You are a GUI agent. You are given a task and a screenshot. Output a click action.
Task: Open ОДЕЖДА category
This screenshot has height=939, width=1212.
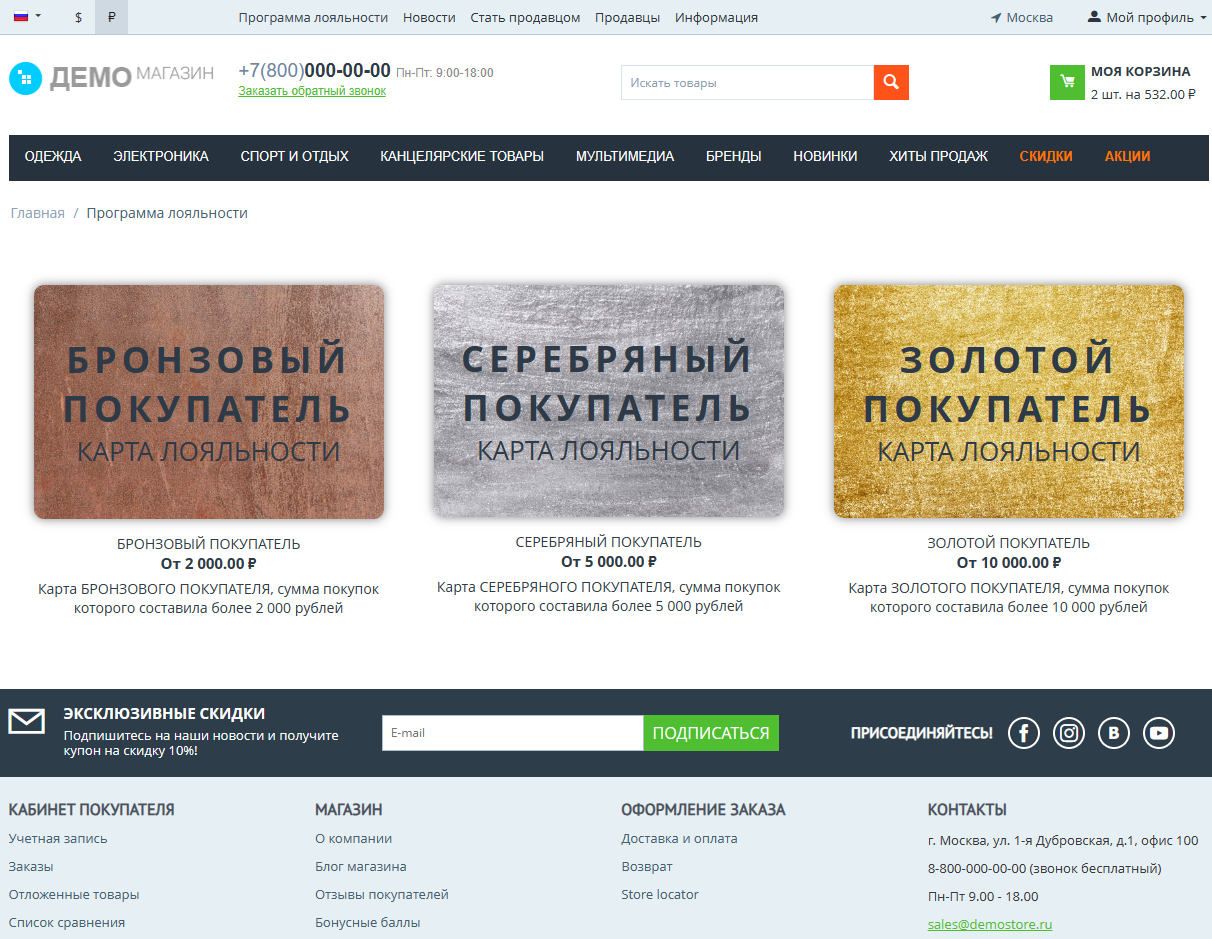(x=53, y=156)
